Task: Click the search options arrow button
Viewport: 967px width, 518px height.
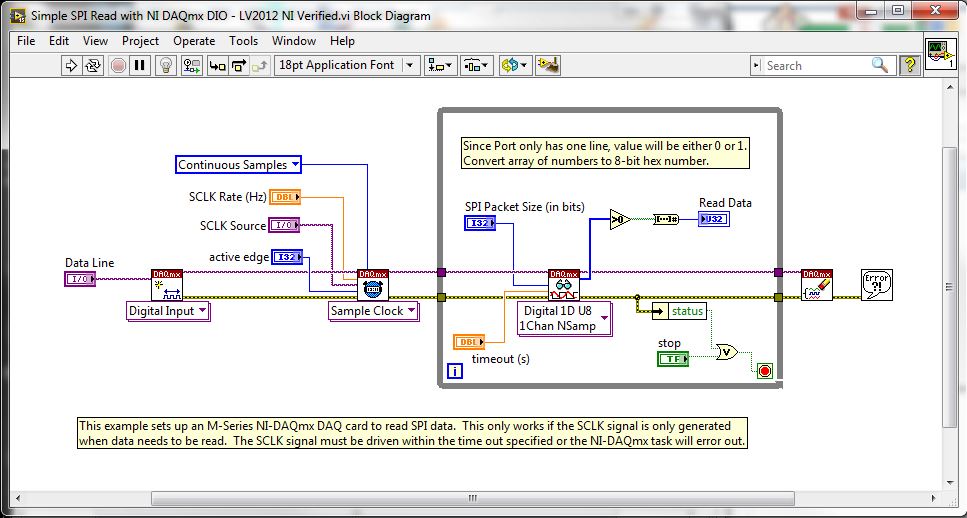Action: pyautogui.click(x=757, y=65)
